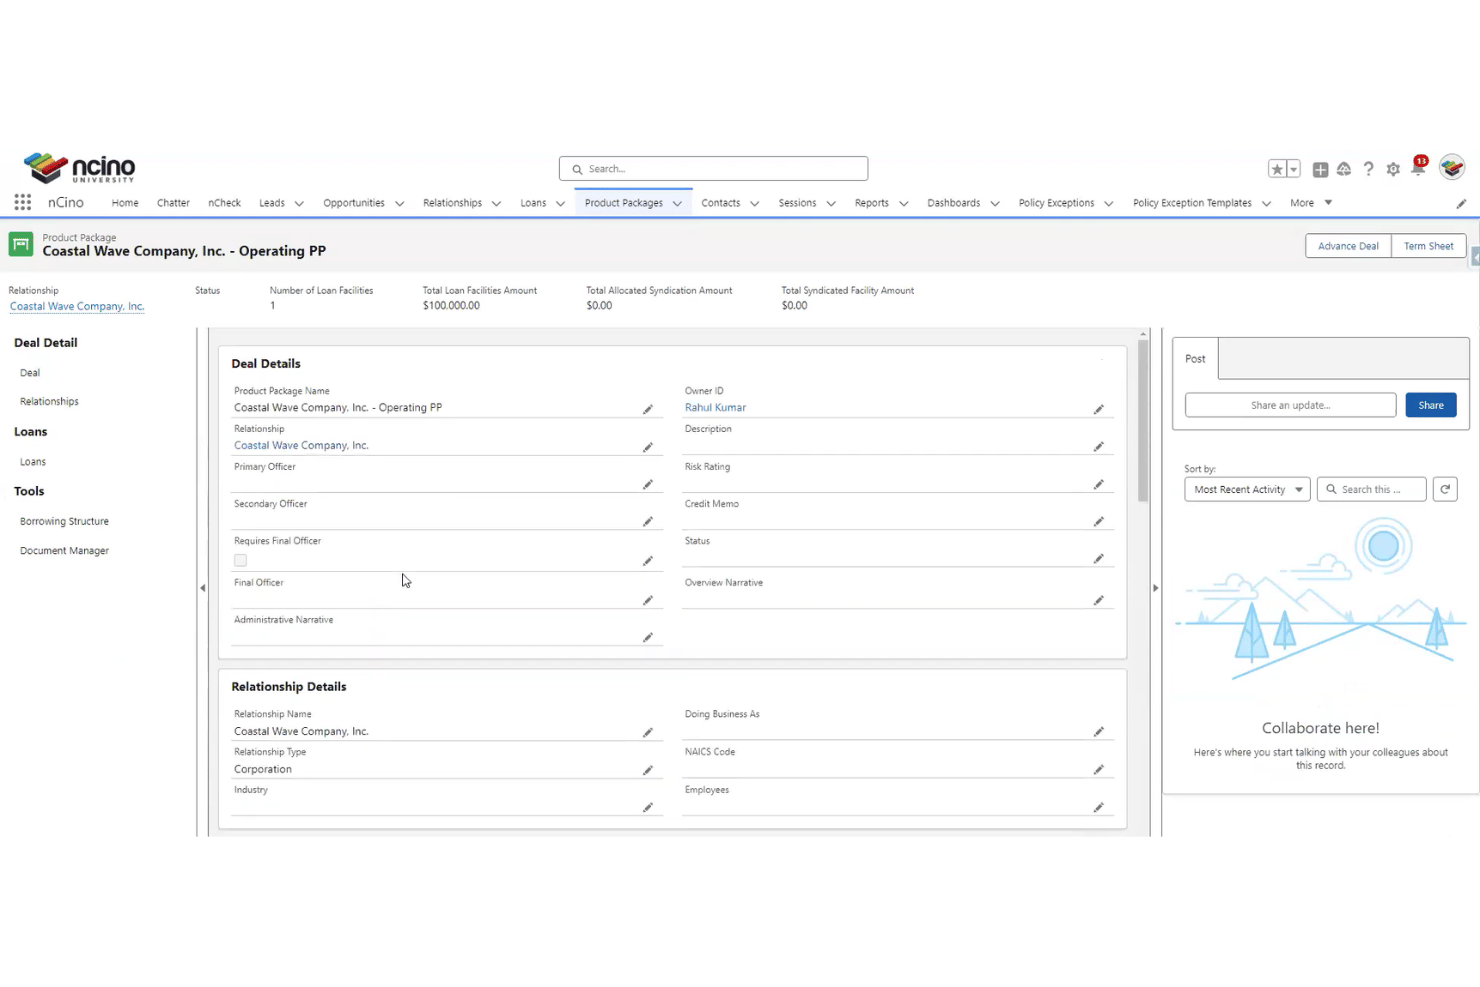Viewport: 1480px width, 987px height.
Task: Edit the Administrative Narrative pencil icon
Action: coord(648,637)
